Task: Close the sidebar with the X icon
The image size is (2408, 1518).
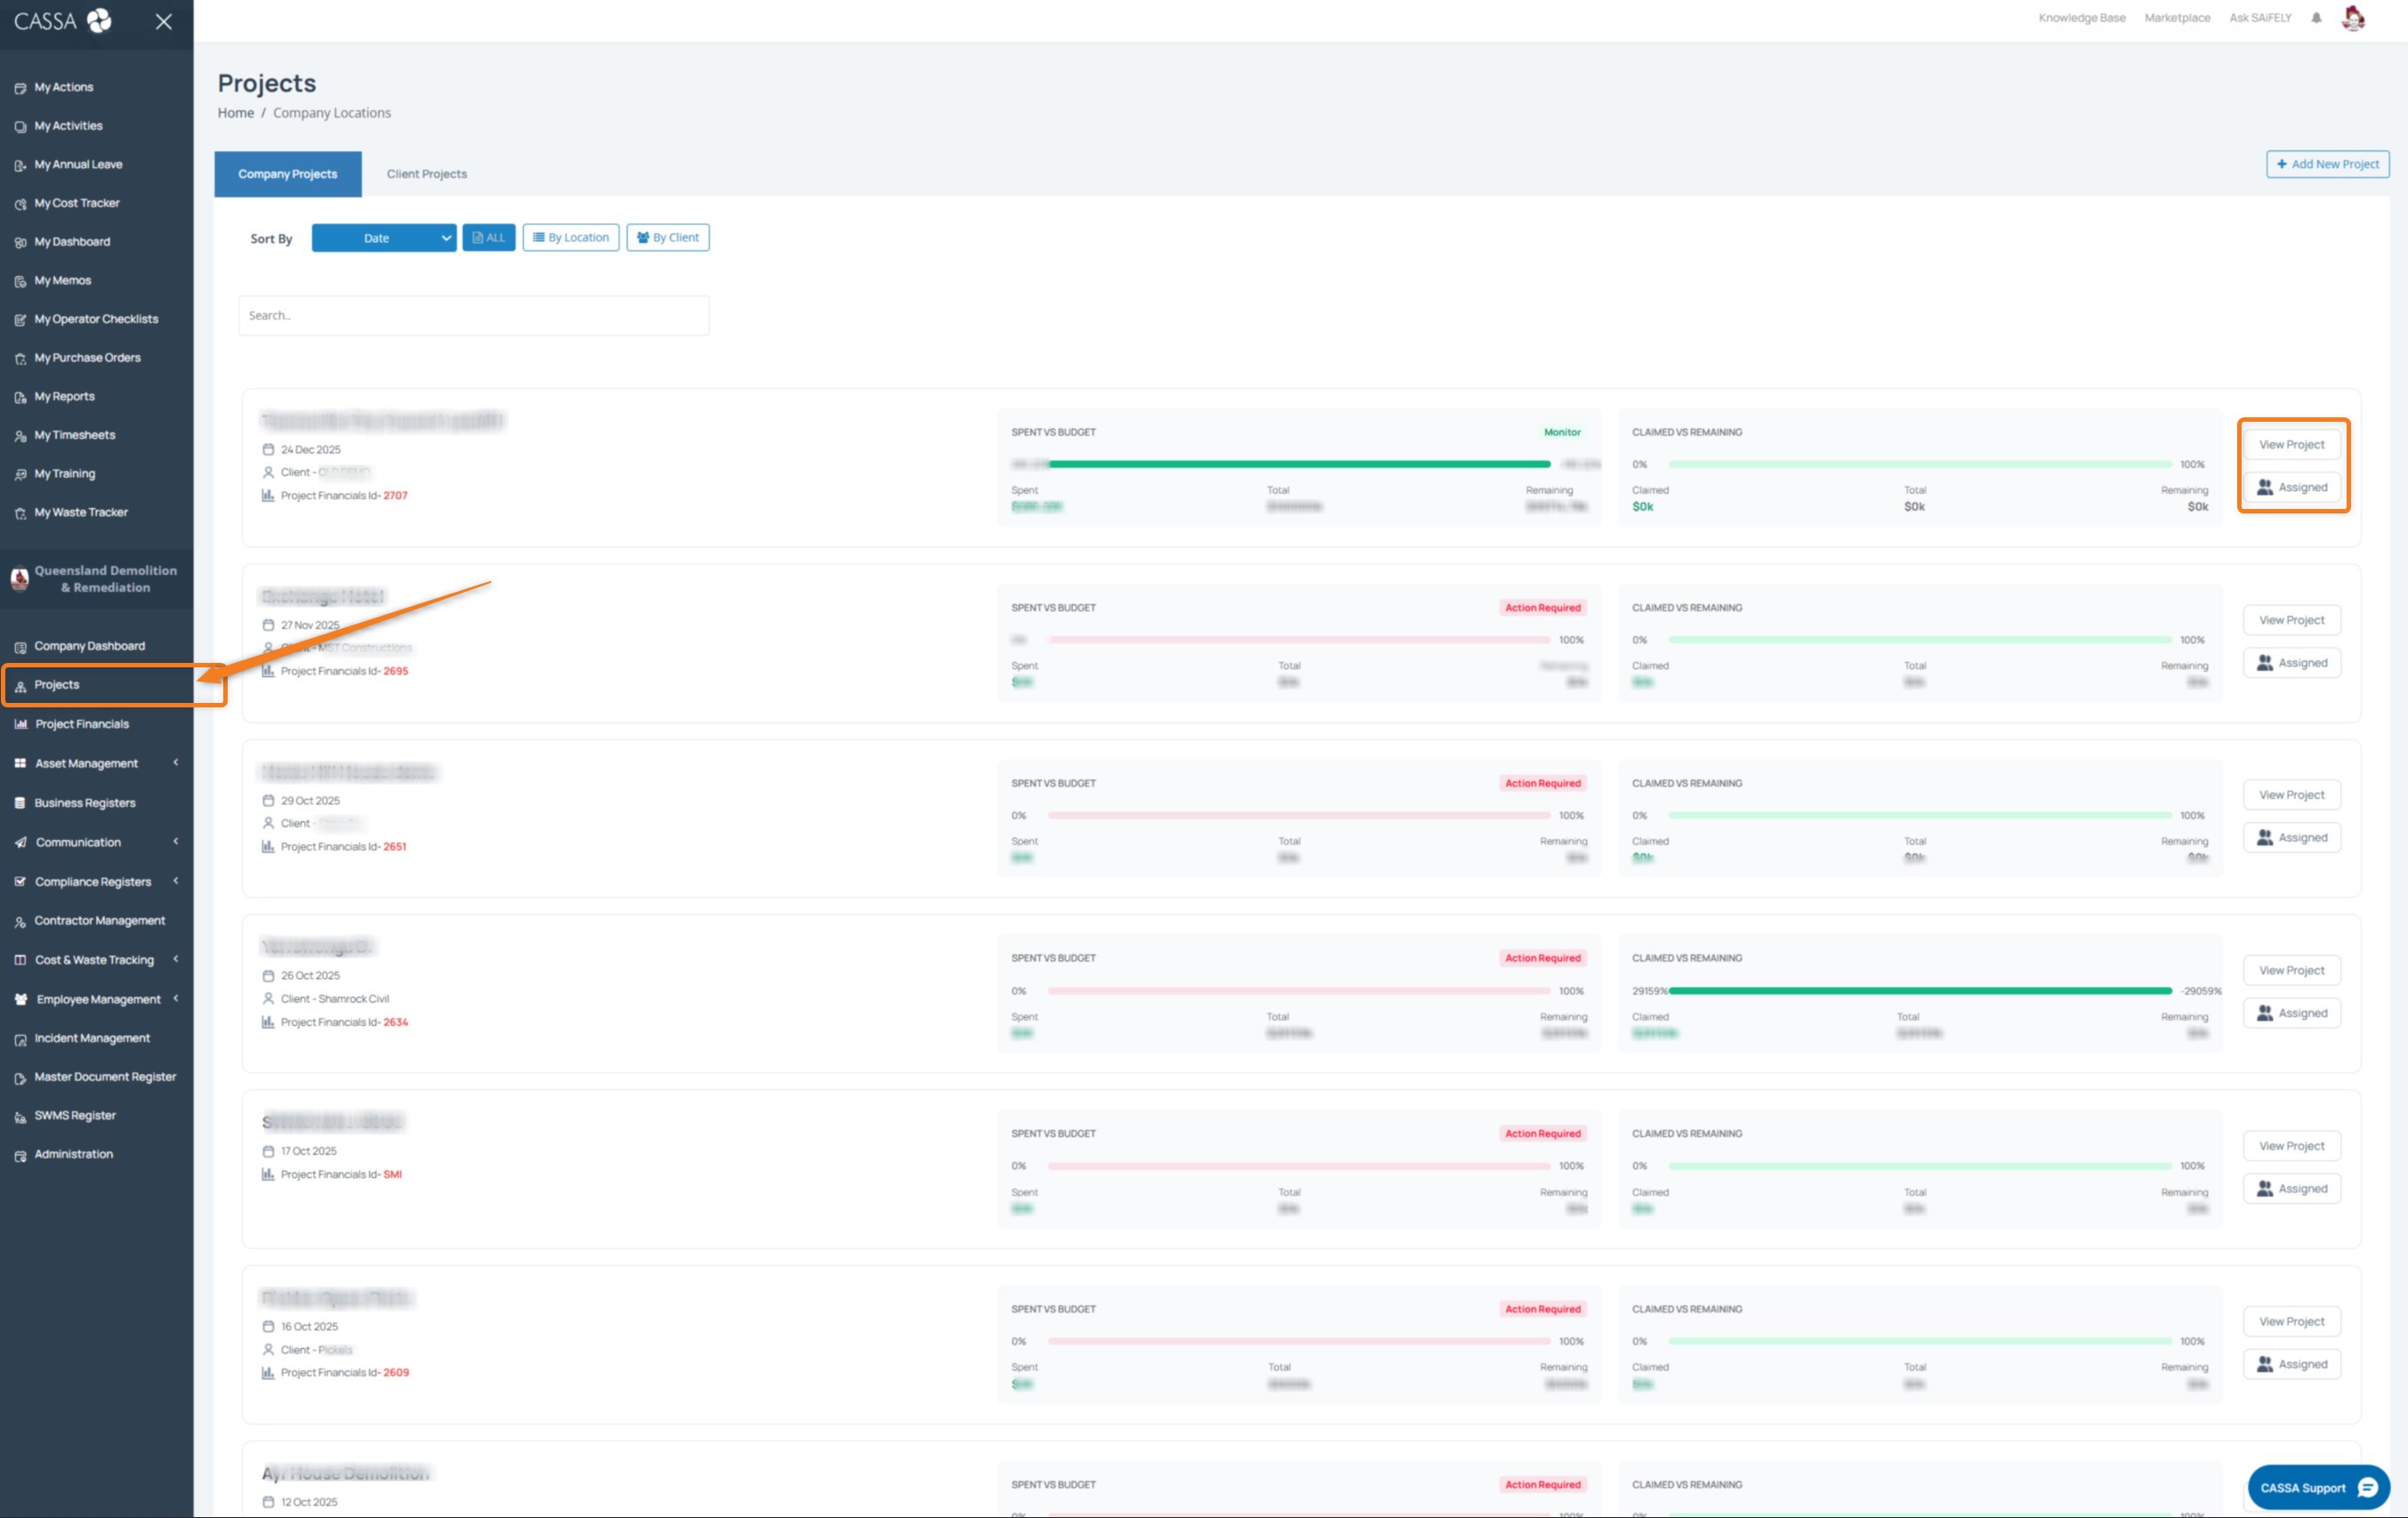Action: (x=163, y=22)
